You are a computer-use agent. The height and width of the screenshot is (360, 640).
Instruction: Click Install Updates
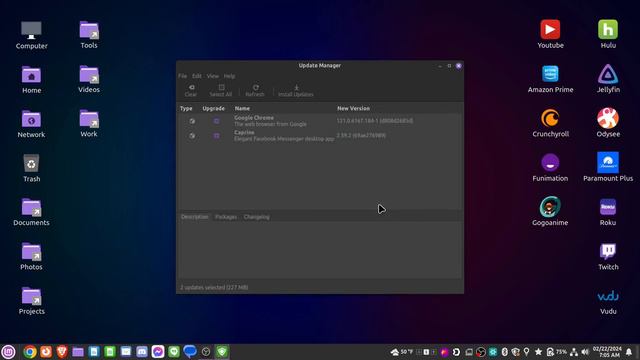pyautogui.click(x=296, y=91)
